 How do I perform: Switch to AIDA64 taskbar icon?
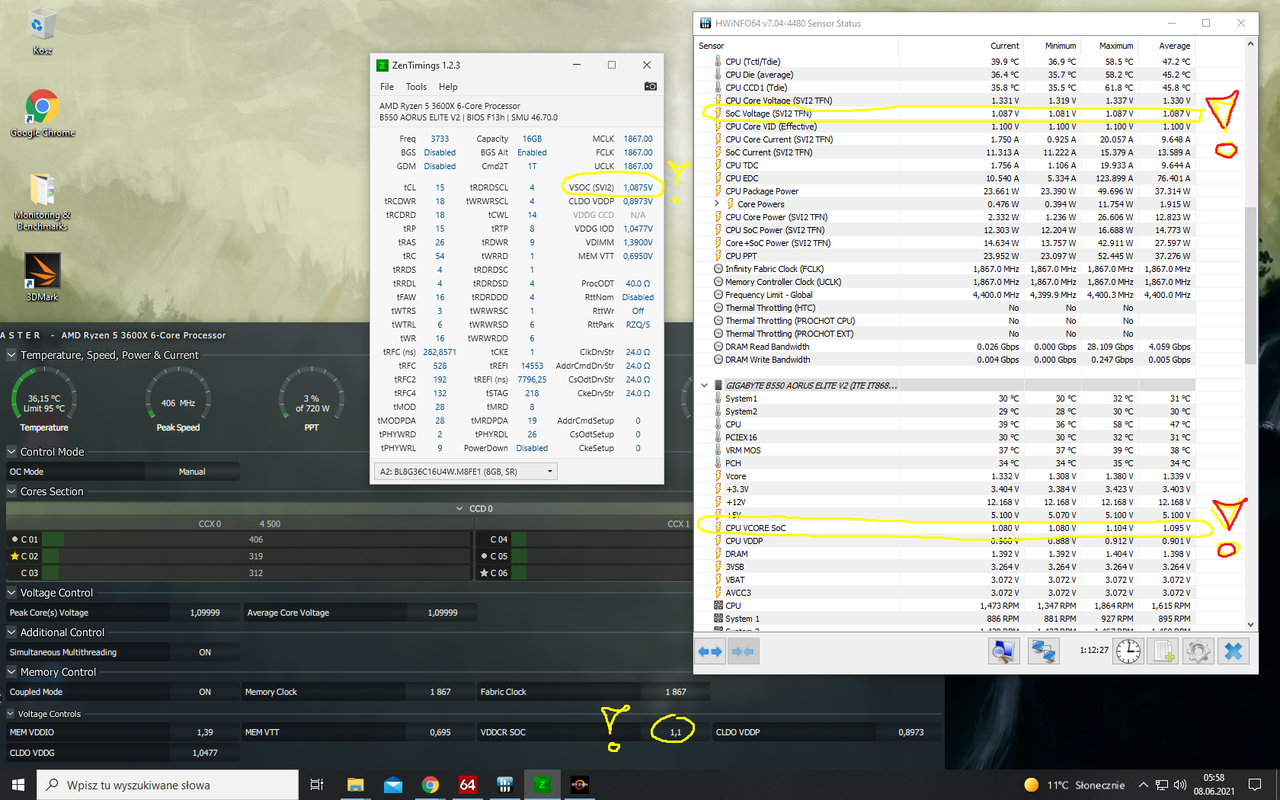[467, 785]
